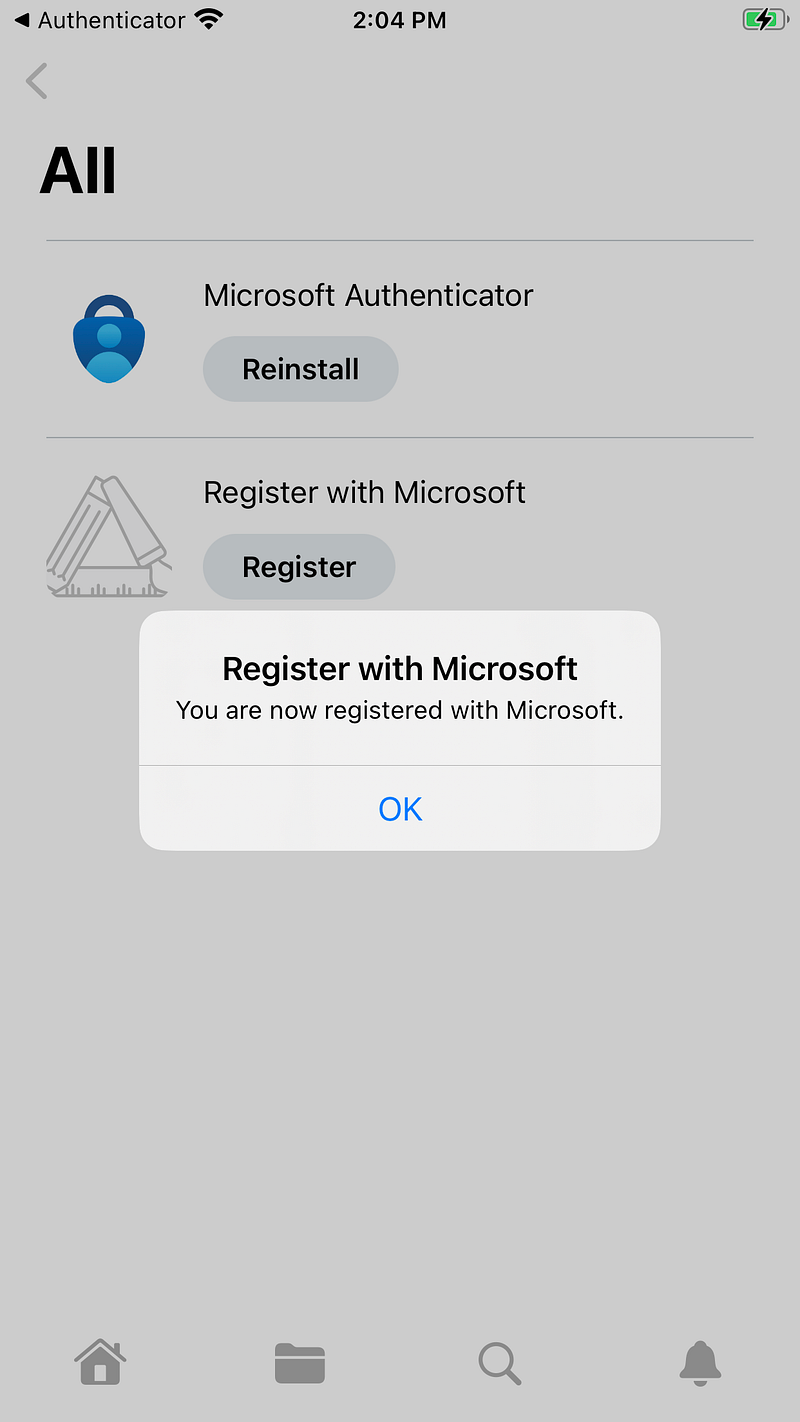The height and width of the screenshot is (1422, 800).
Task: Open Notifications via the bell icon
Action: click(x=700, y=1363)
